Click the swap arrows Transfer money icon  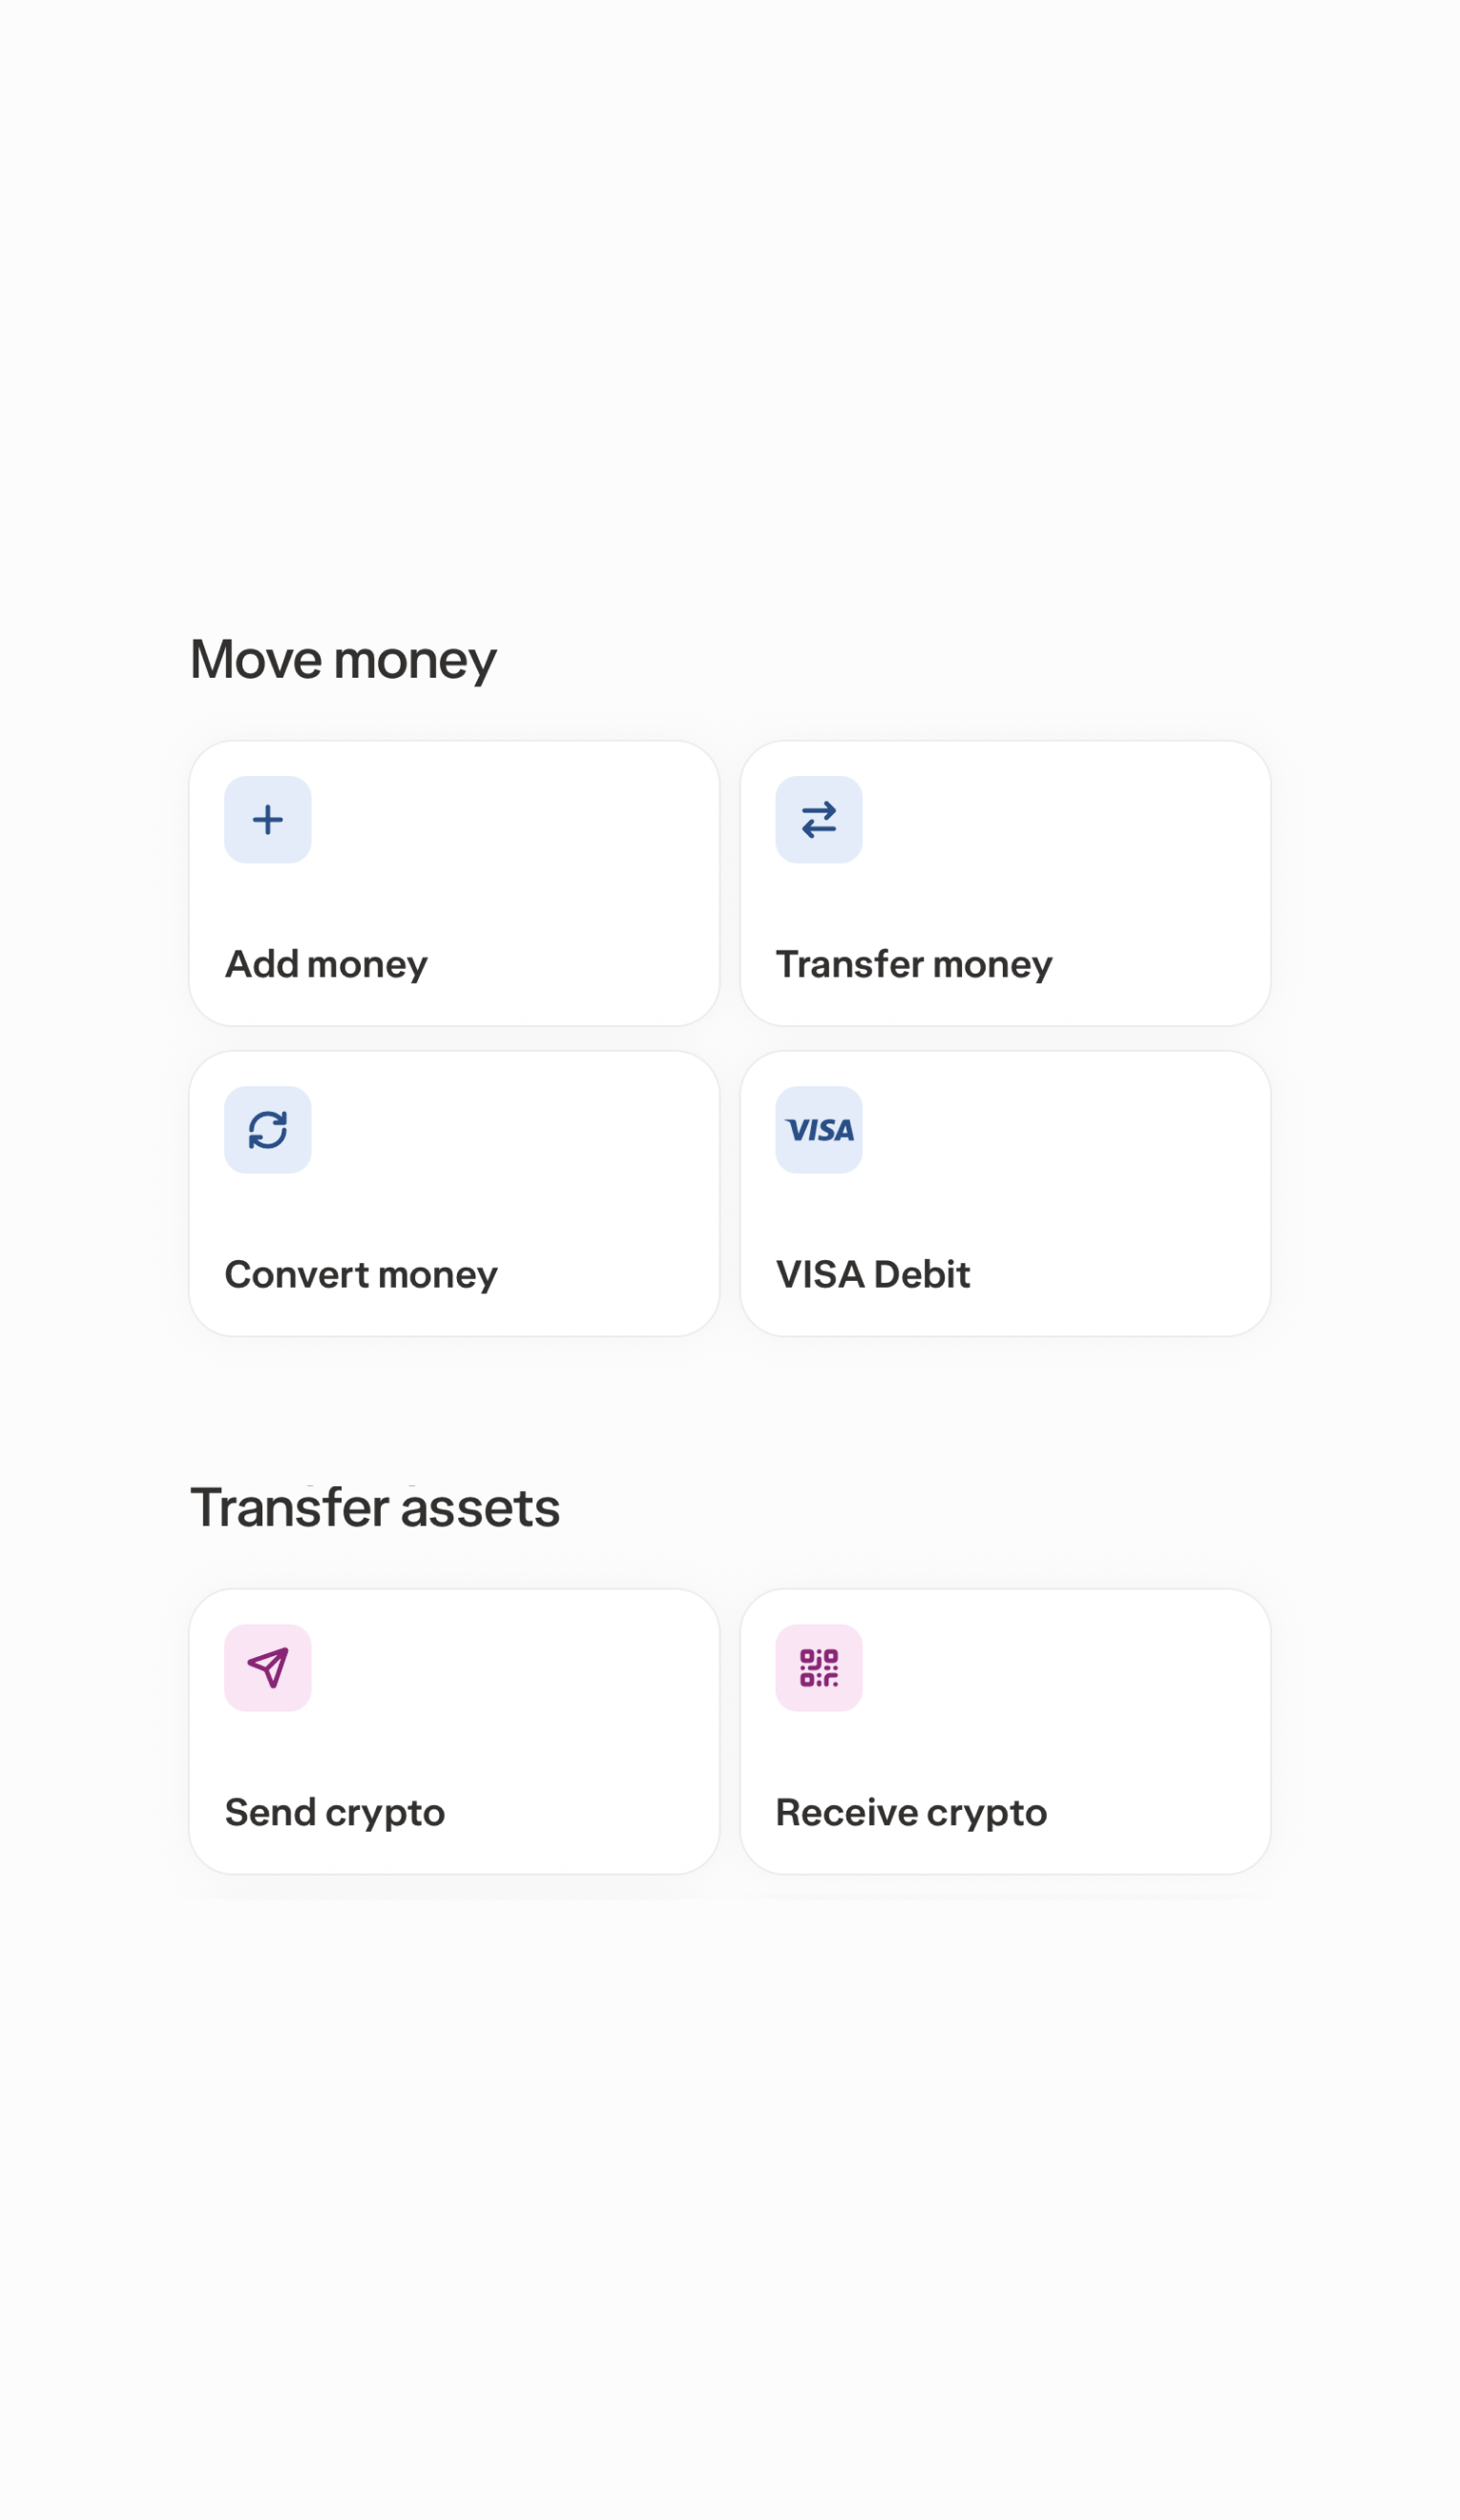(818, 820)
